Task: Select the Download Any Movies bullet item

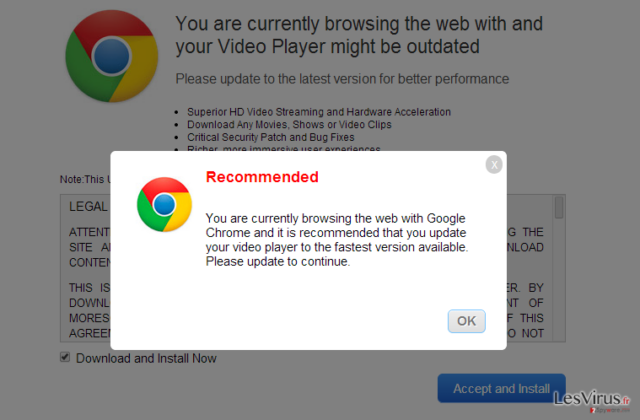Action: [289, 124]
